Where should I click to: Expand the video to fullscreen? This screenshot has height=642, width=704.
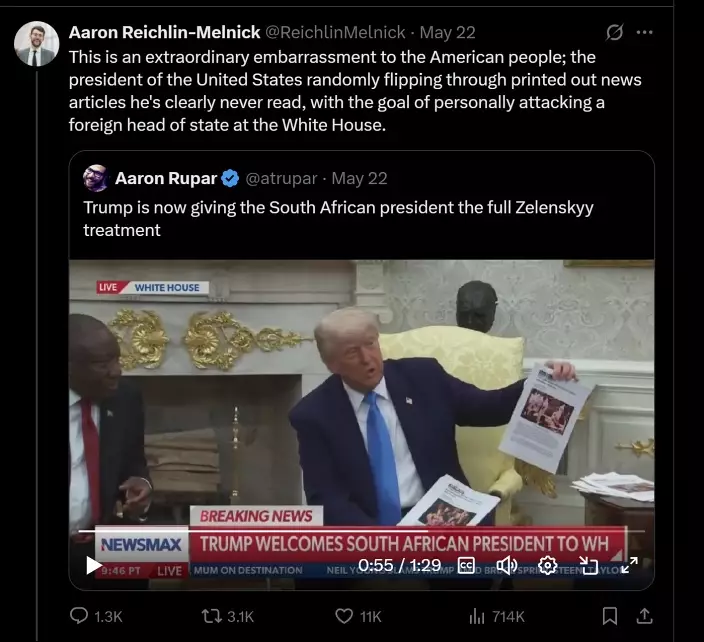[x=629, y=565]
